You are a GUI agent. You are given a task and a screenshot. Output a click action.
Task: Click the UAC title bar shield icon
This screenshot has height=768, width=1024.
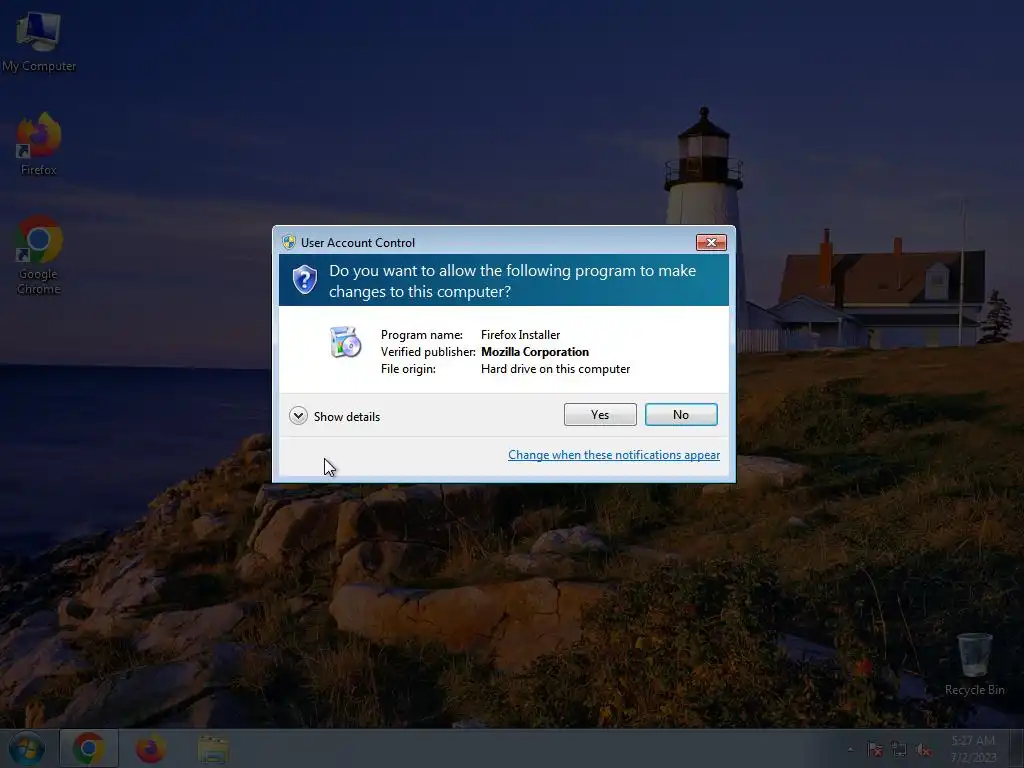(x=289, y=242)
